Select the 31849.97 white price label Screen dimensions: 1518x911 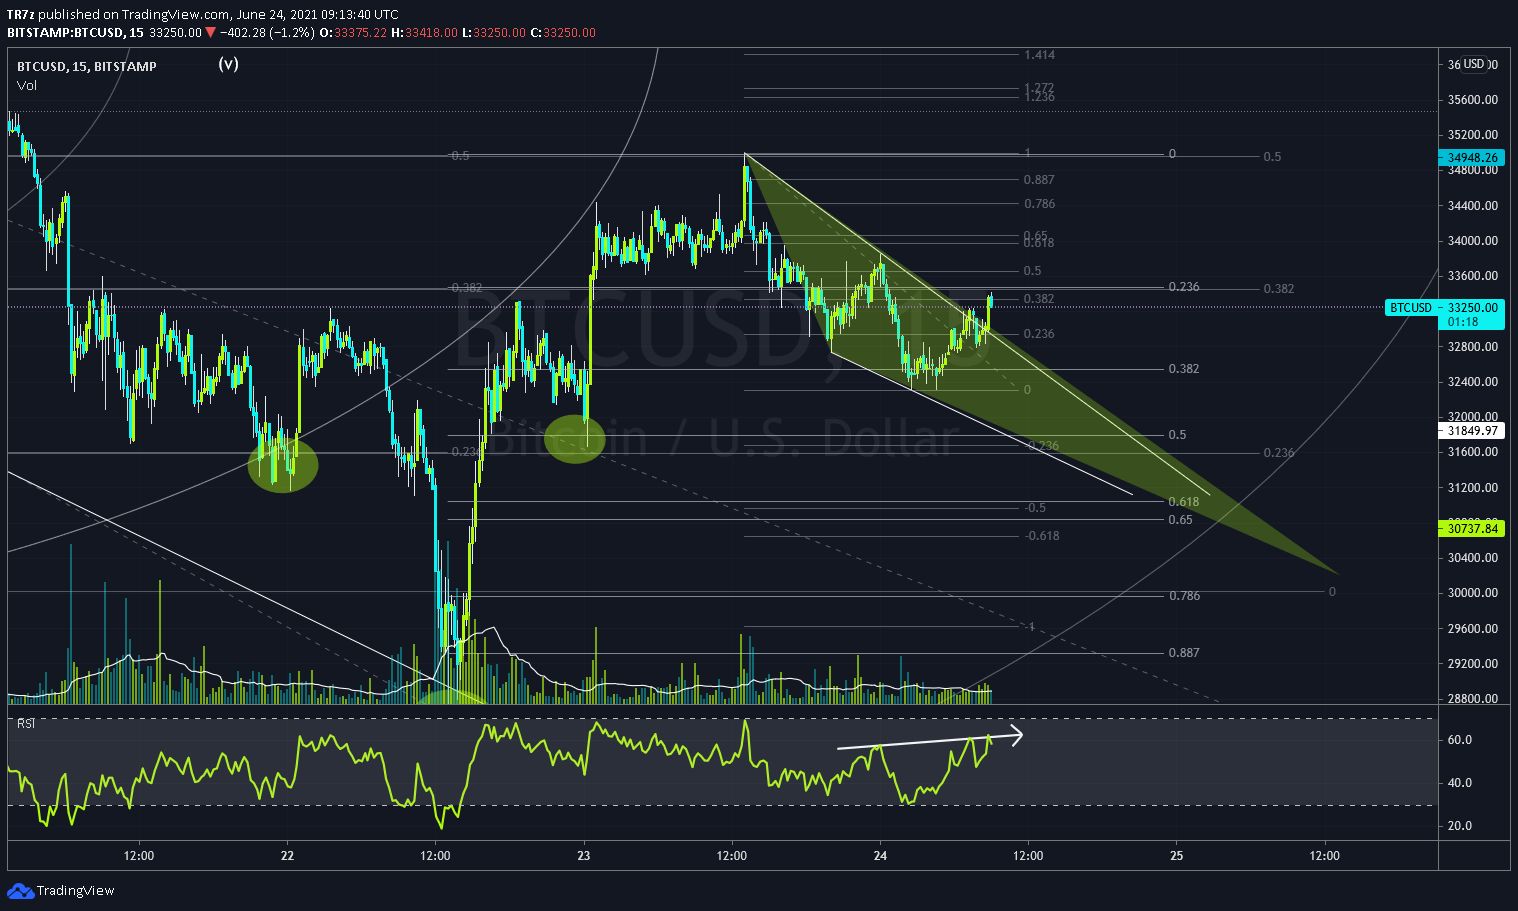(1472, 431)
